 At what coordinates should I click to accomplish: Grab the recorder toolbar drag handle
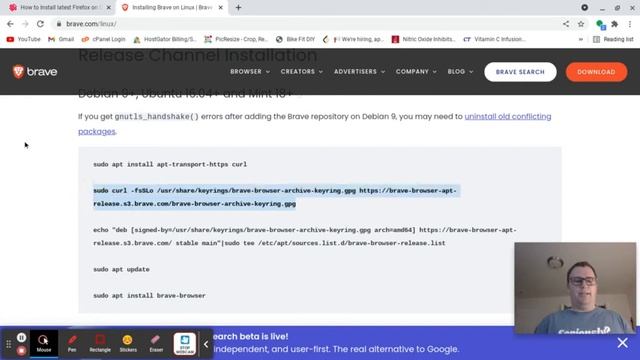click(9, 344)
